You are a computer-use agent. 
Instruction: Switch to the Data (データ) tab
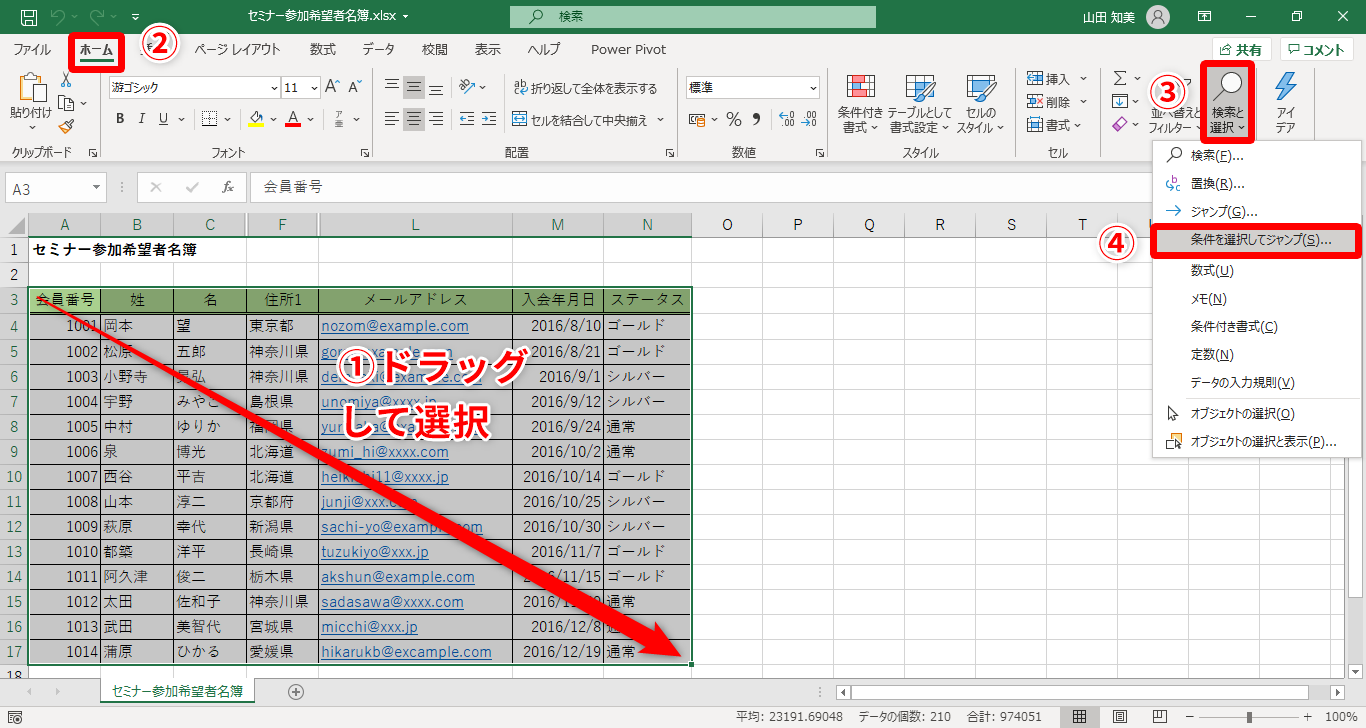click(x=378, y=50)
